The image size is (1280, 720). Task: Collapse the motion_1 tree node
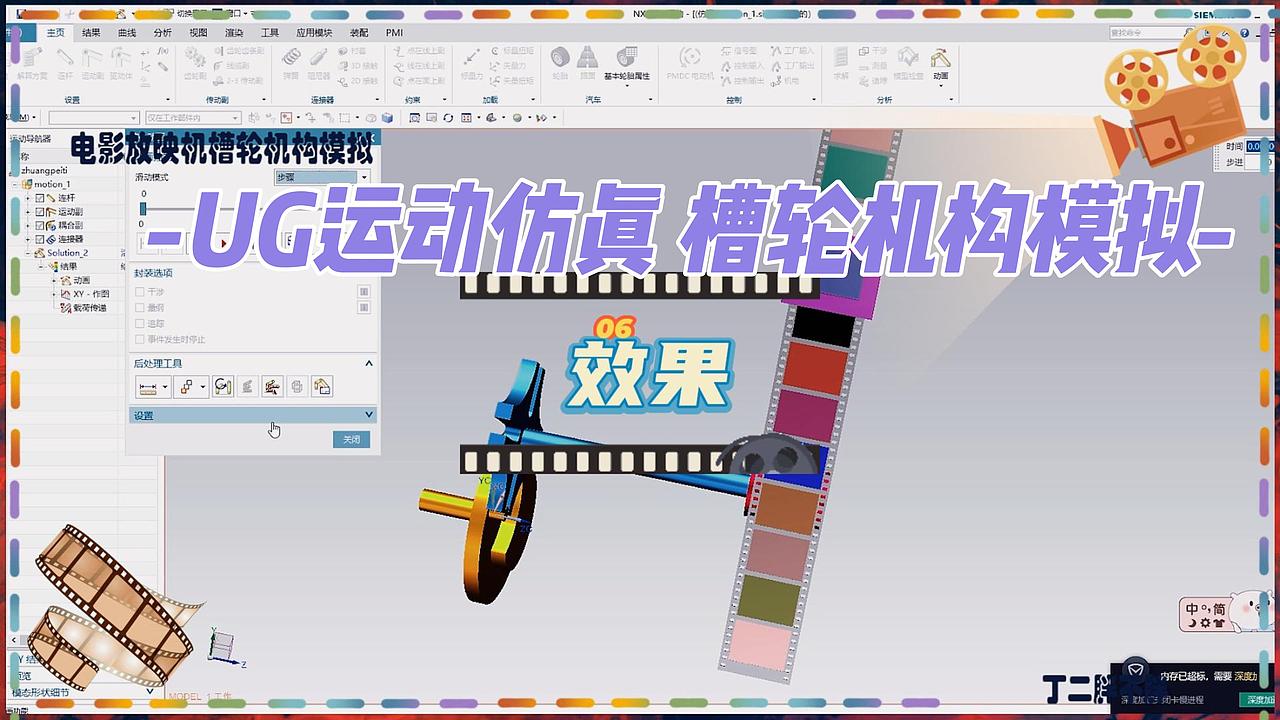(x=16, y=184)
